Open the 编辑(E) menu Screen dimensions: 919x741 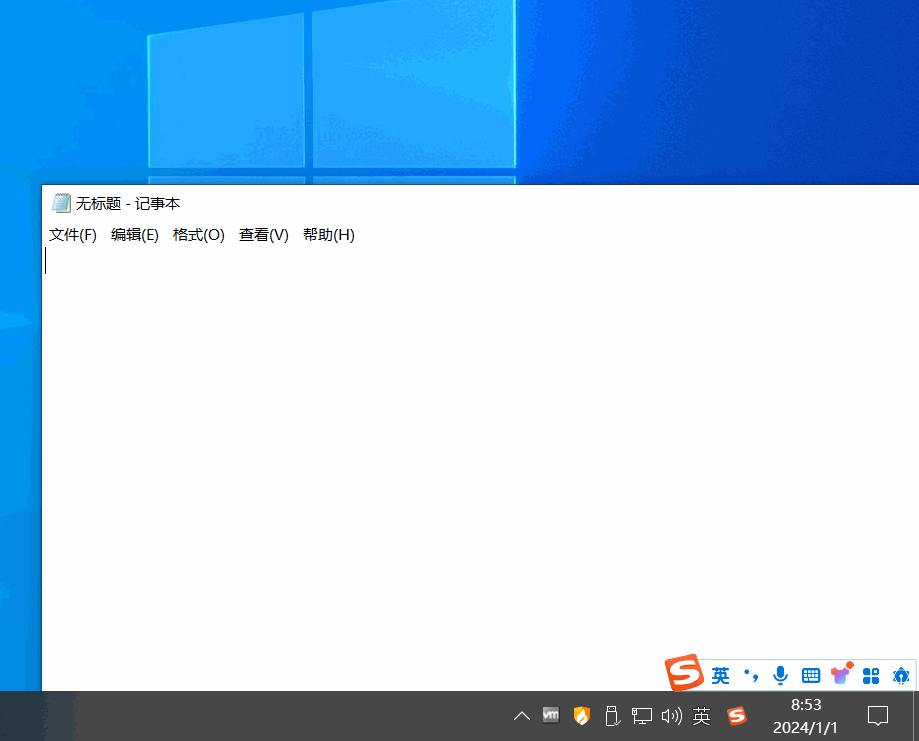(x=135, y=235)
